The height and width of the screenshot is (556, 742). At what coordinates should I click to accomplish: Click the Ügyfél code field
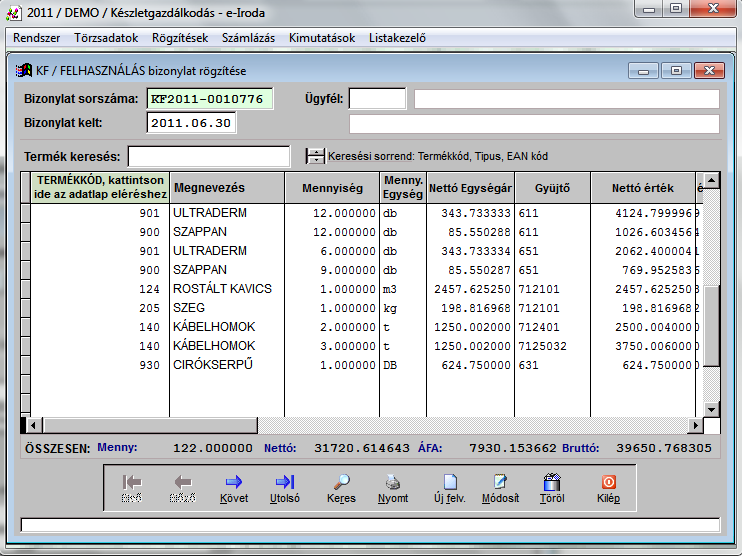(377, 99)
